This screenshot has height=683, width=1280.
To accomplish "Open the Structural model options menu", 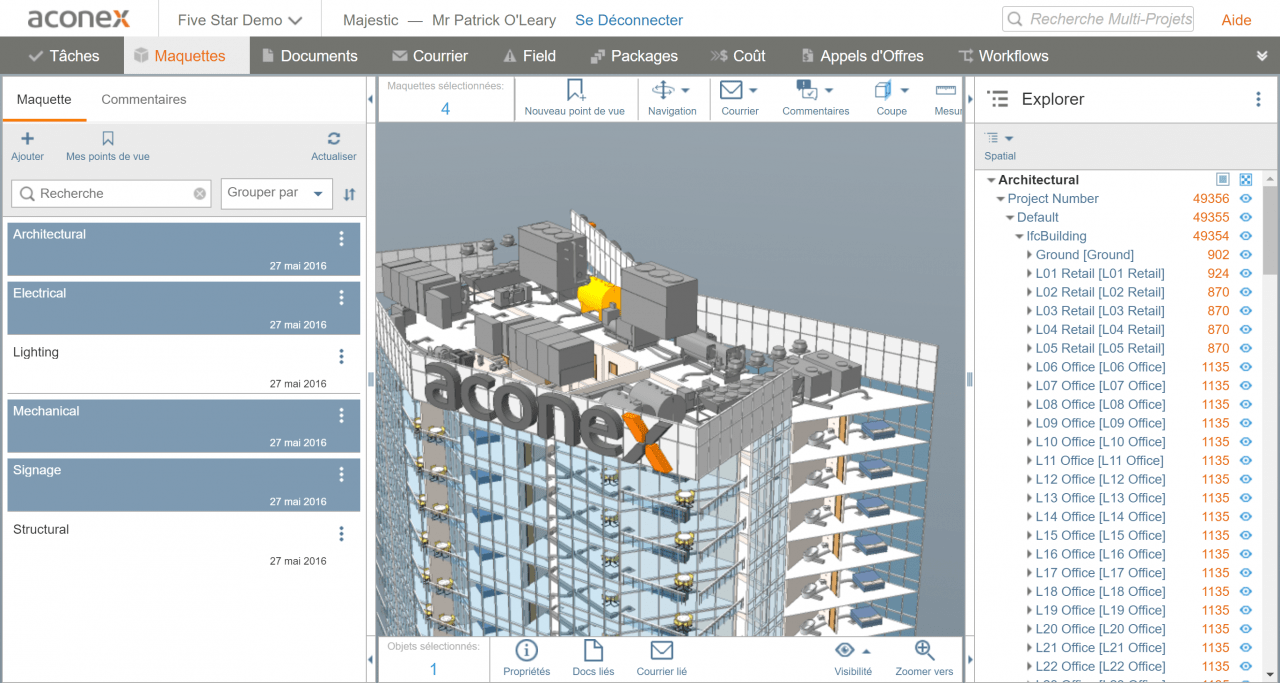I will (341, 533).
